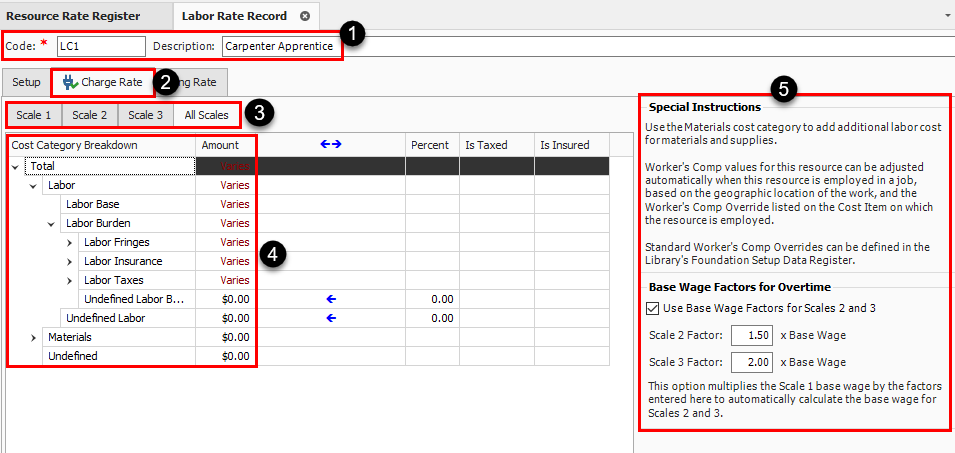The width and height of the screenshot is (955, 453).
Task: Expand the Labor Fringes row
Action: (70, 242)
